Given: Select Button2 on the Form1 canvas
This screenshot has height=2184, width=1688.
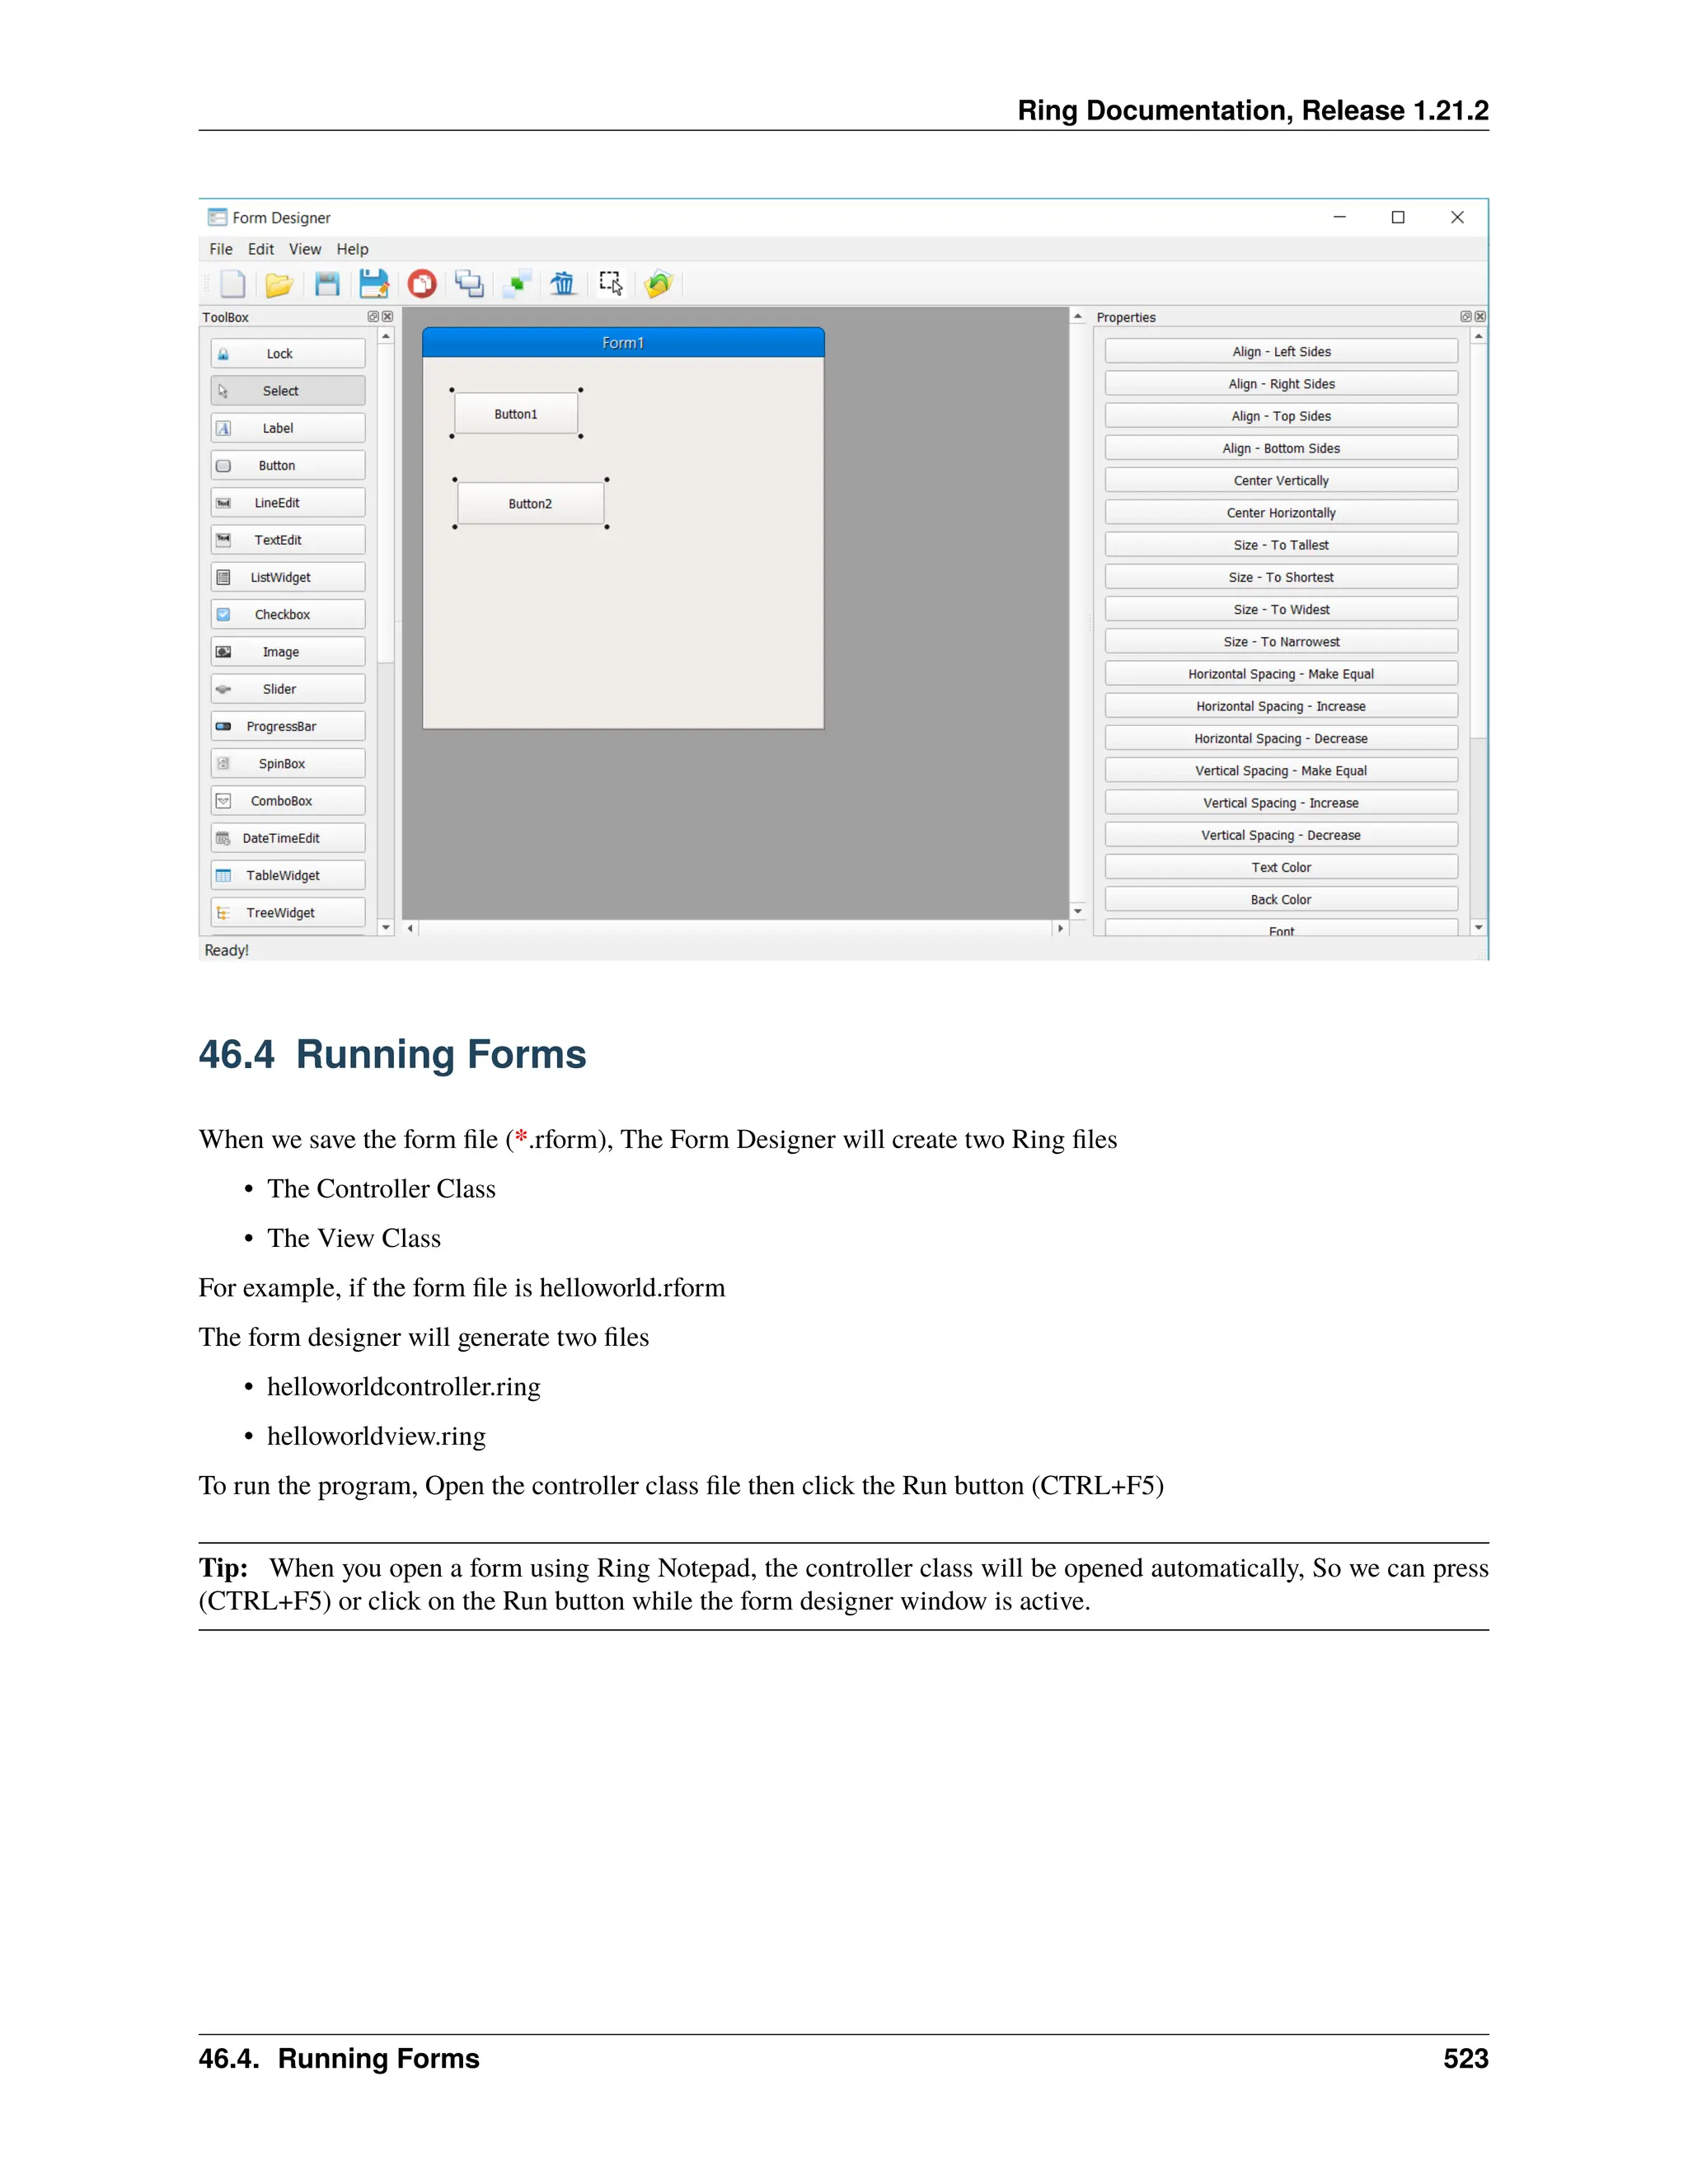Looking at the screenshot, I should (x=530, y=504).
